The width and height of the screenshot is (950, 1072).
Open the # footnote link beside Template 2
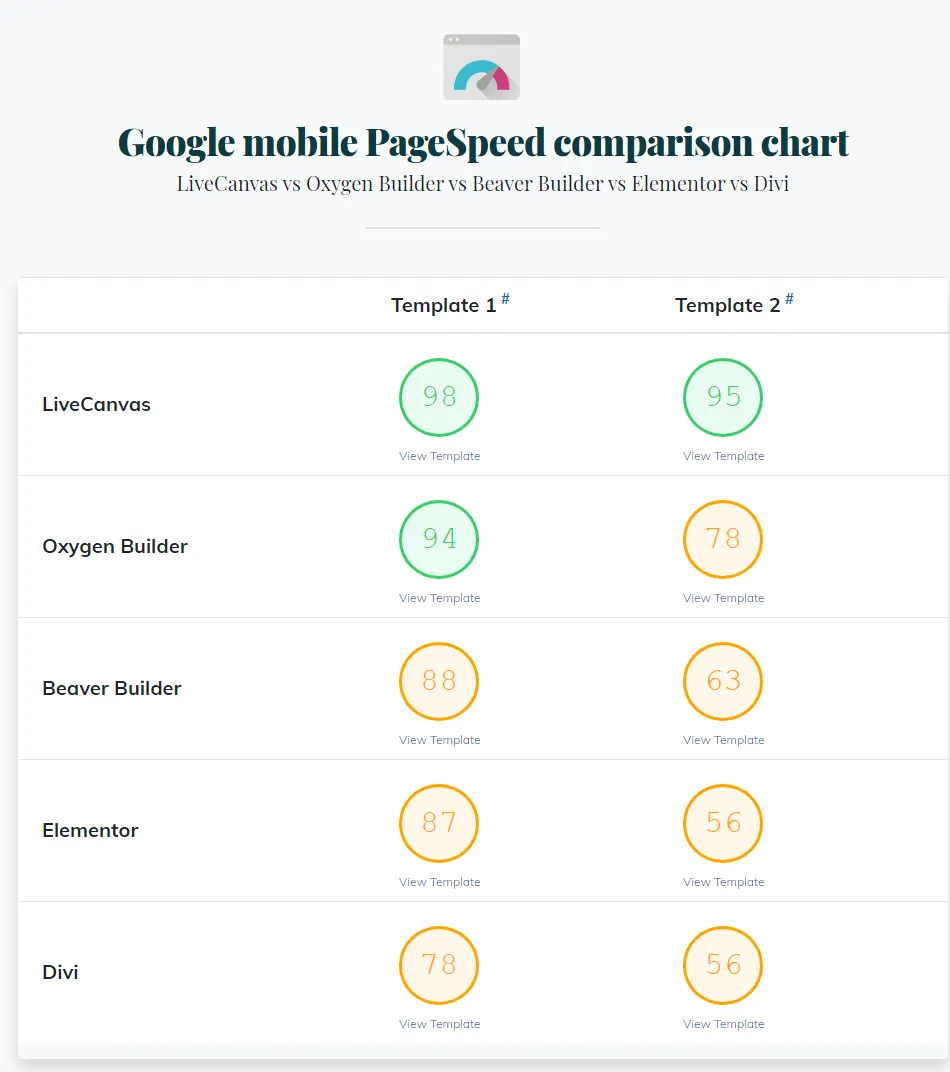click(790, 299)
